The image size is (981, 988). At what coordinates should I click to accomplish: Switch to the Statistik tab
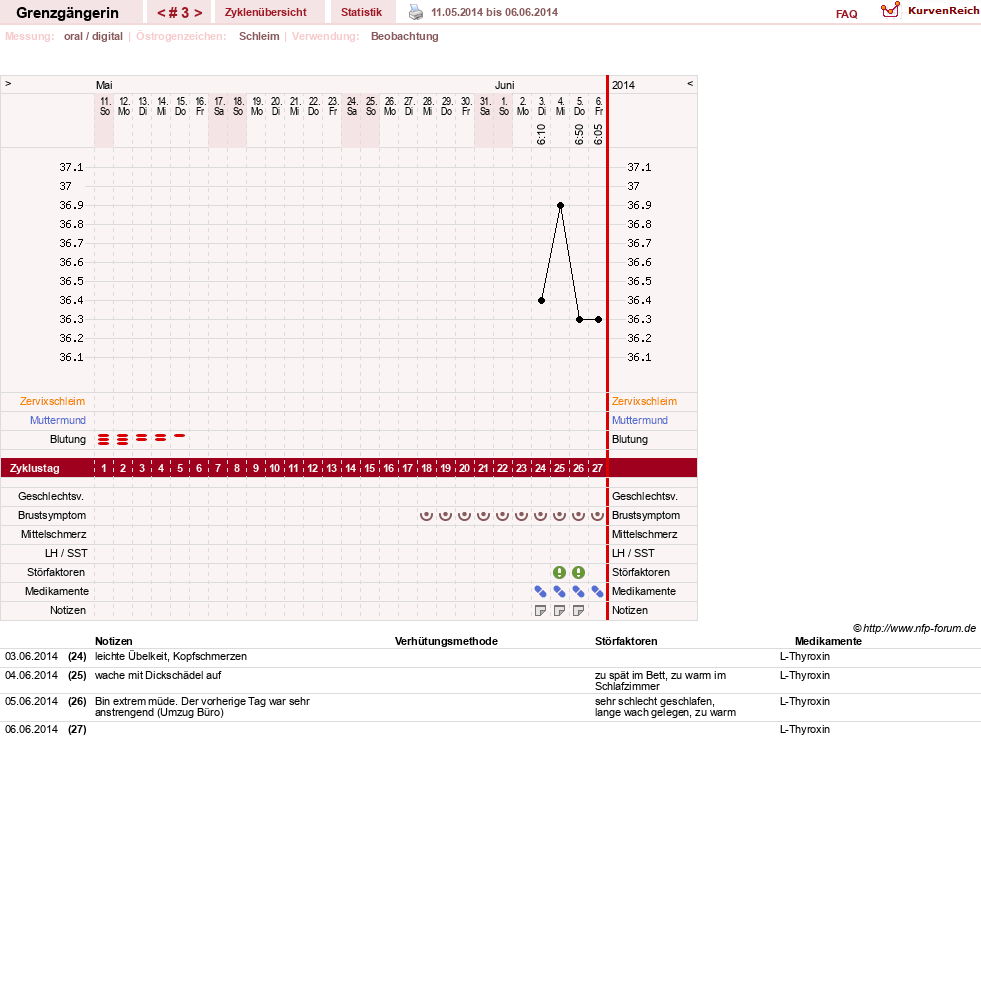[361, 12]
